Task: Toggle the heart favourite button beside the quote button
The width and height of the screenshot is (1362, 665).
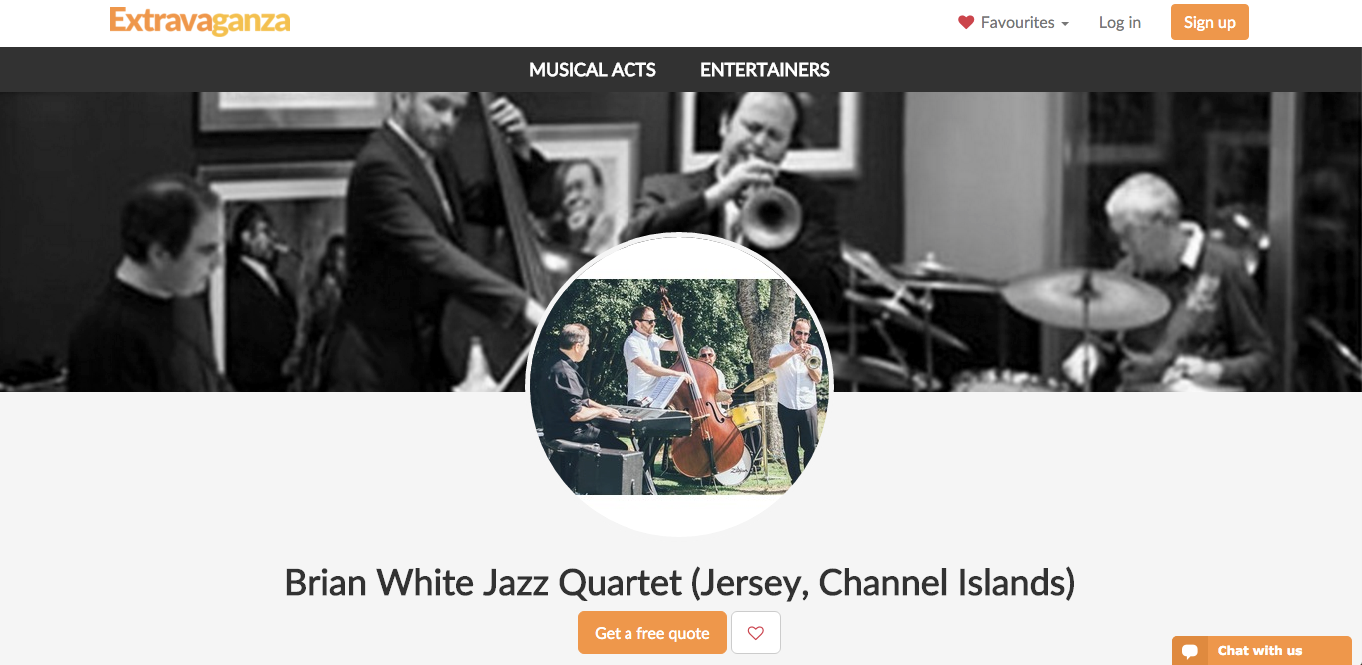Action: [x=756, y=633]
